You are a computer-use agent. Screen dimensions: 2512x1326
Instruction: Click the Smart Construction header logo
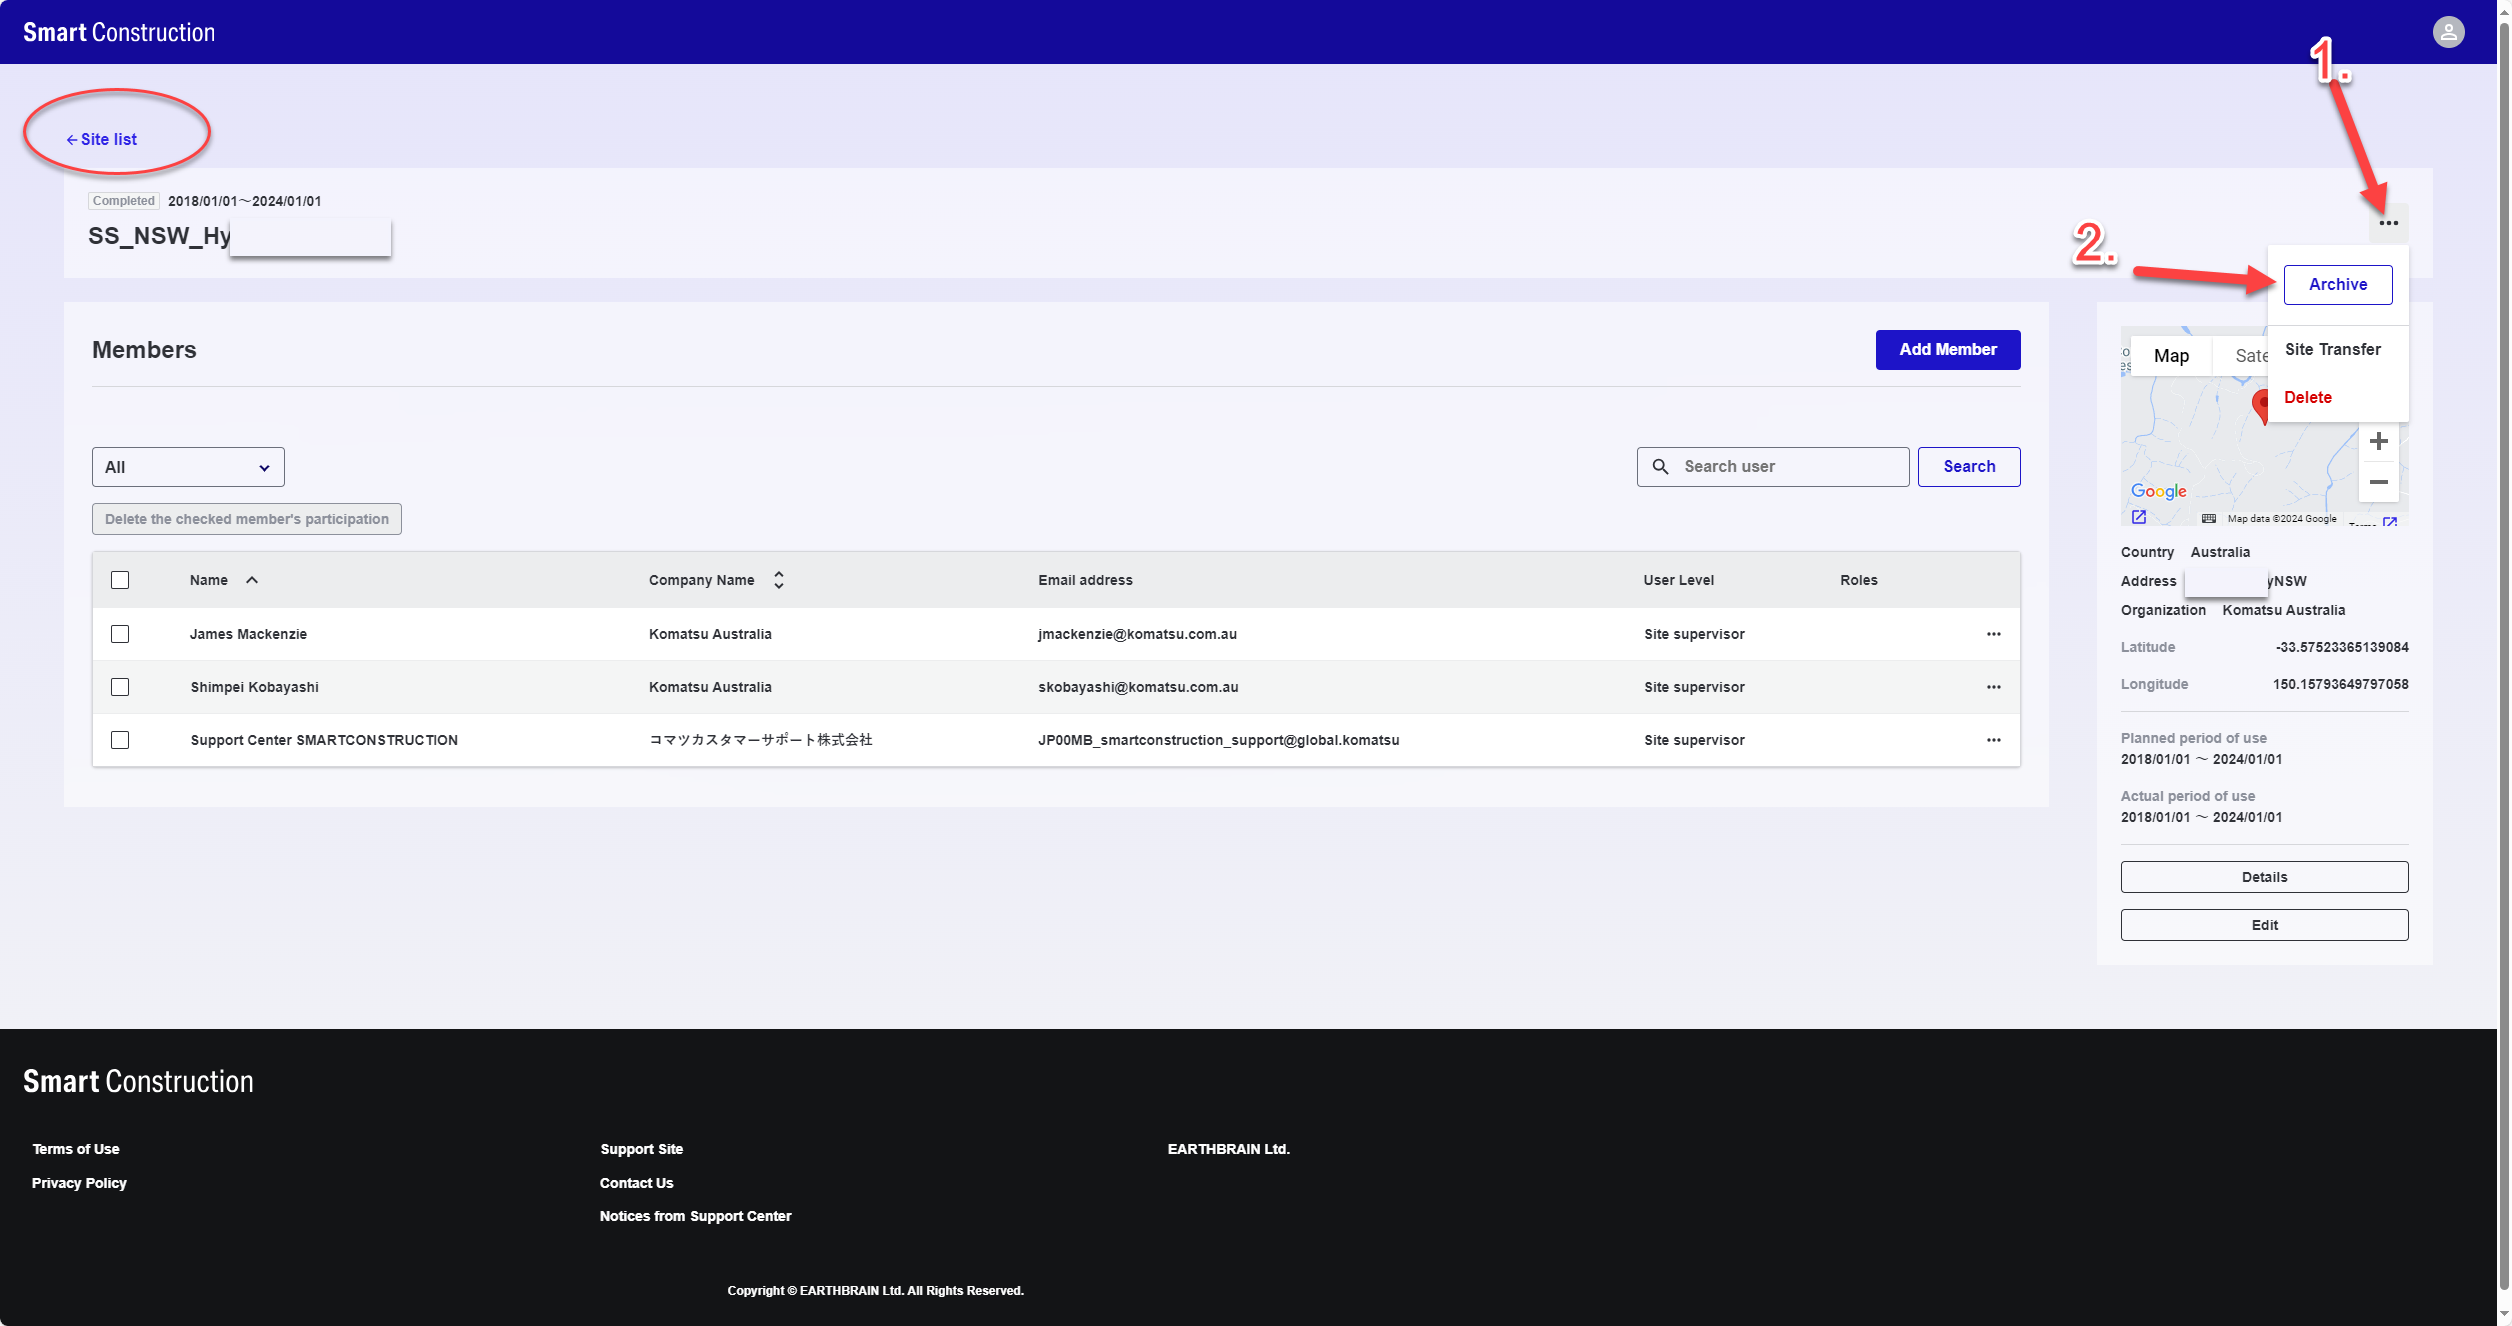(x=119, y=32)
